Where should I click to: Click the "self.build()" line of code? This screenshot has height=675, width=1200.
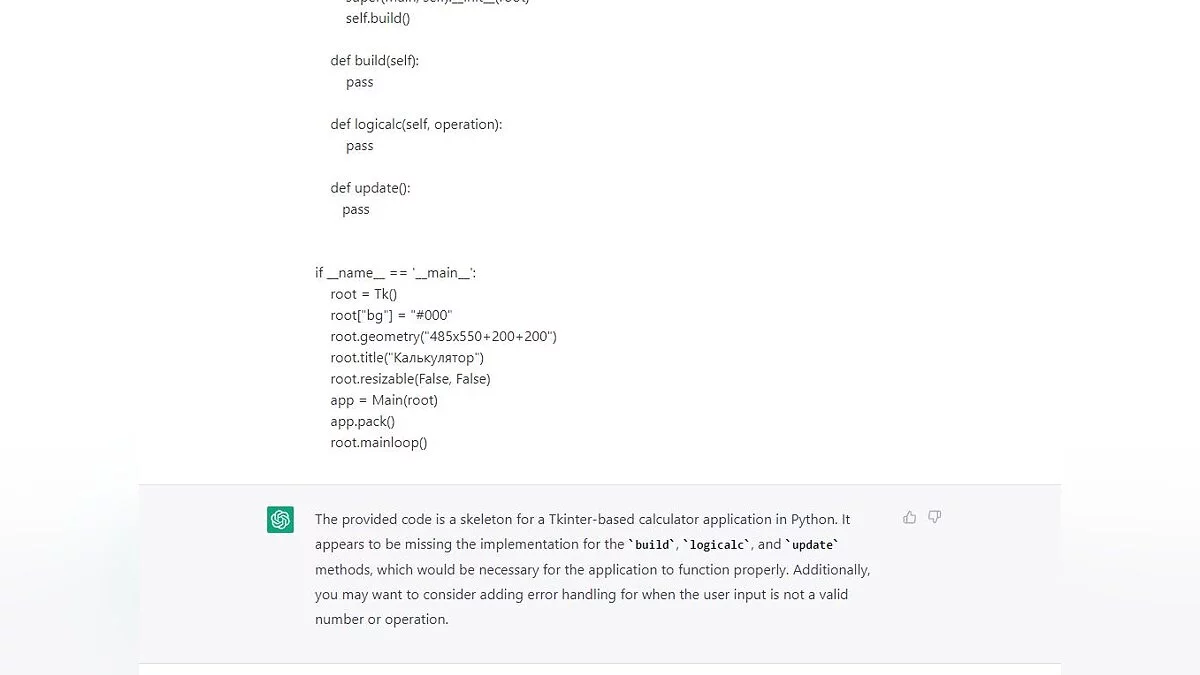click(378, 18)
